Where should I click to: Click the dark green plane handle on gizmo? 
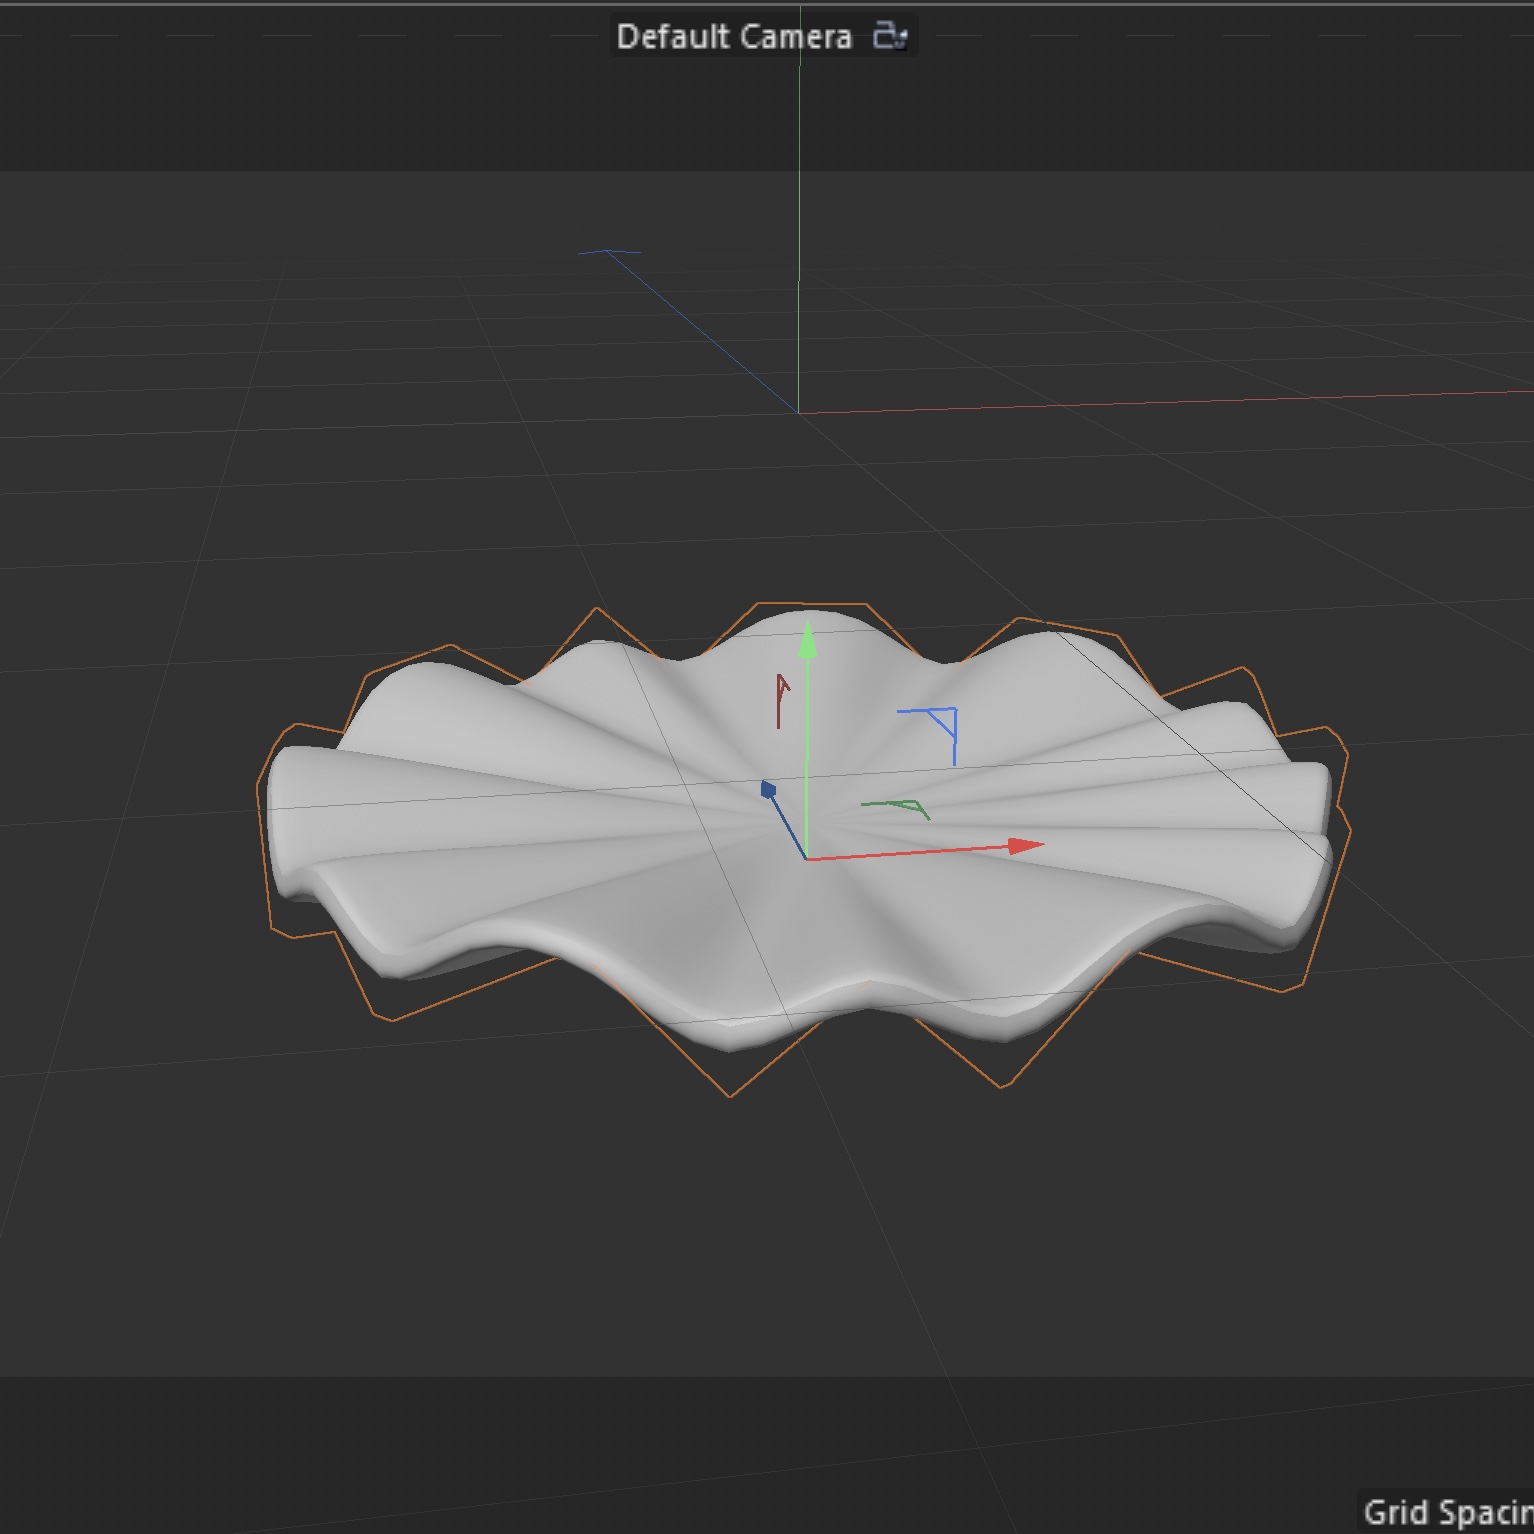[900, 806]
